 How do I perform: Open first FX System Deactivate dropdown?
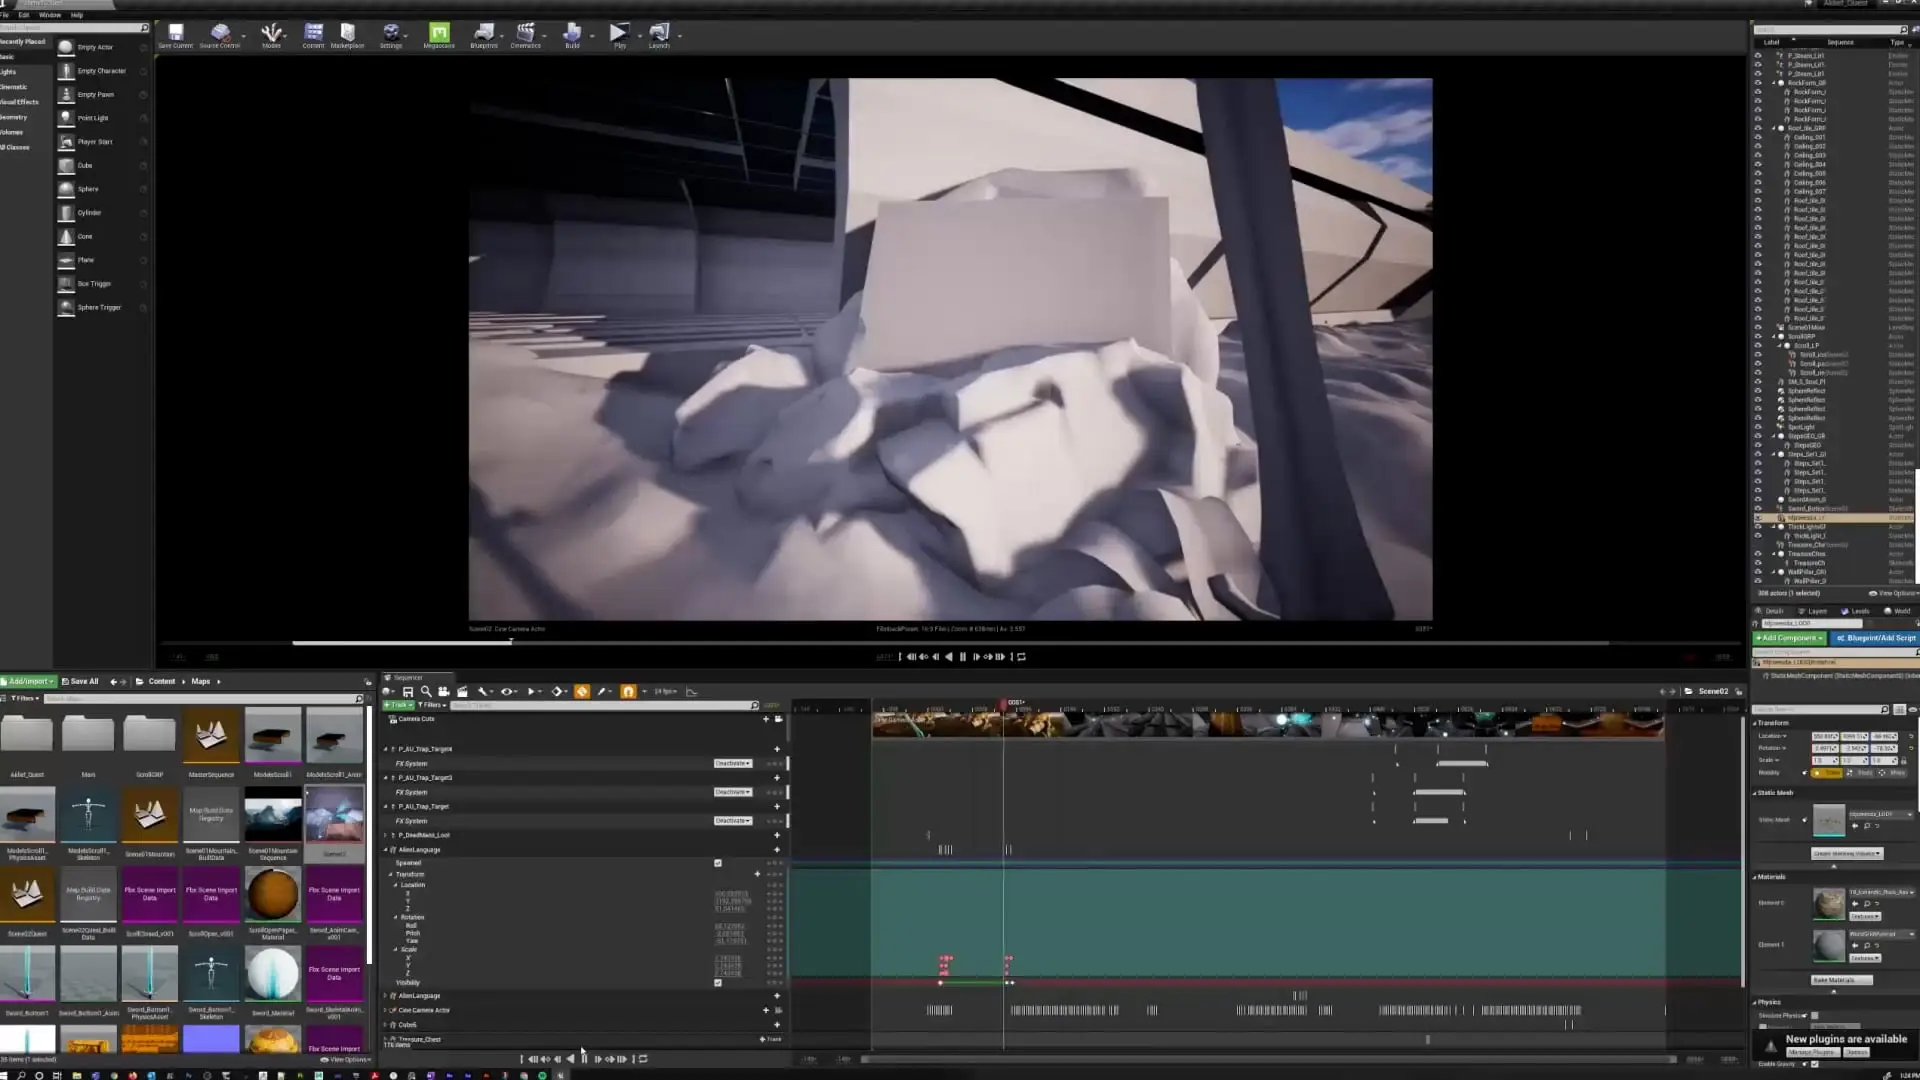tap(732, 764)
